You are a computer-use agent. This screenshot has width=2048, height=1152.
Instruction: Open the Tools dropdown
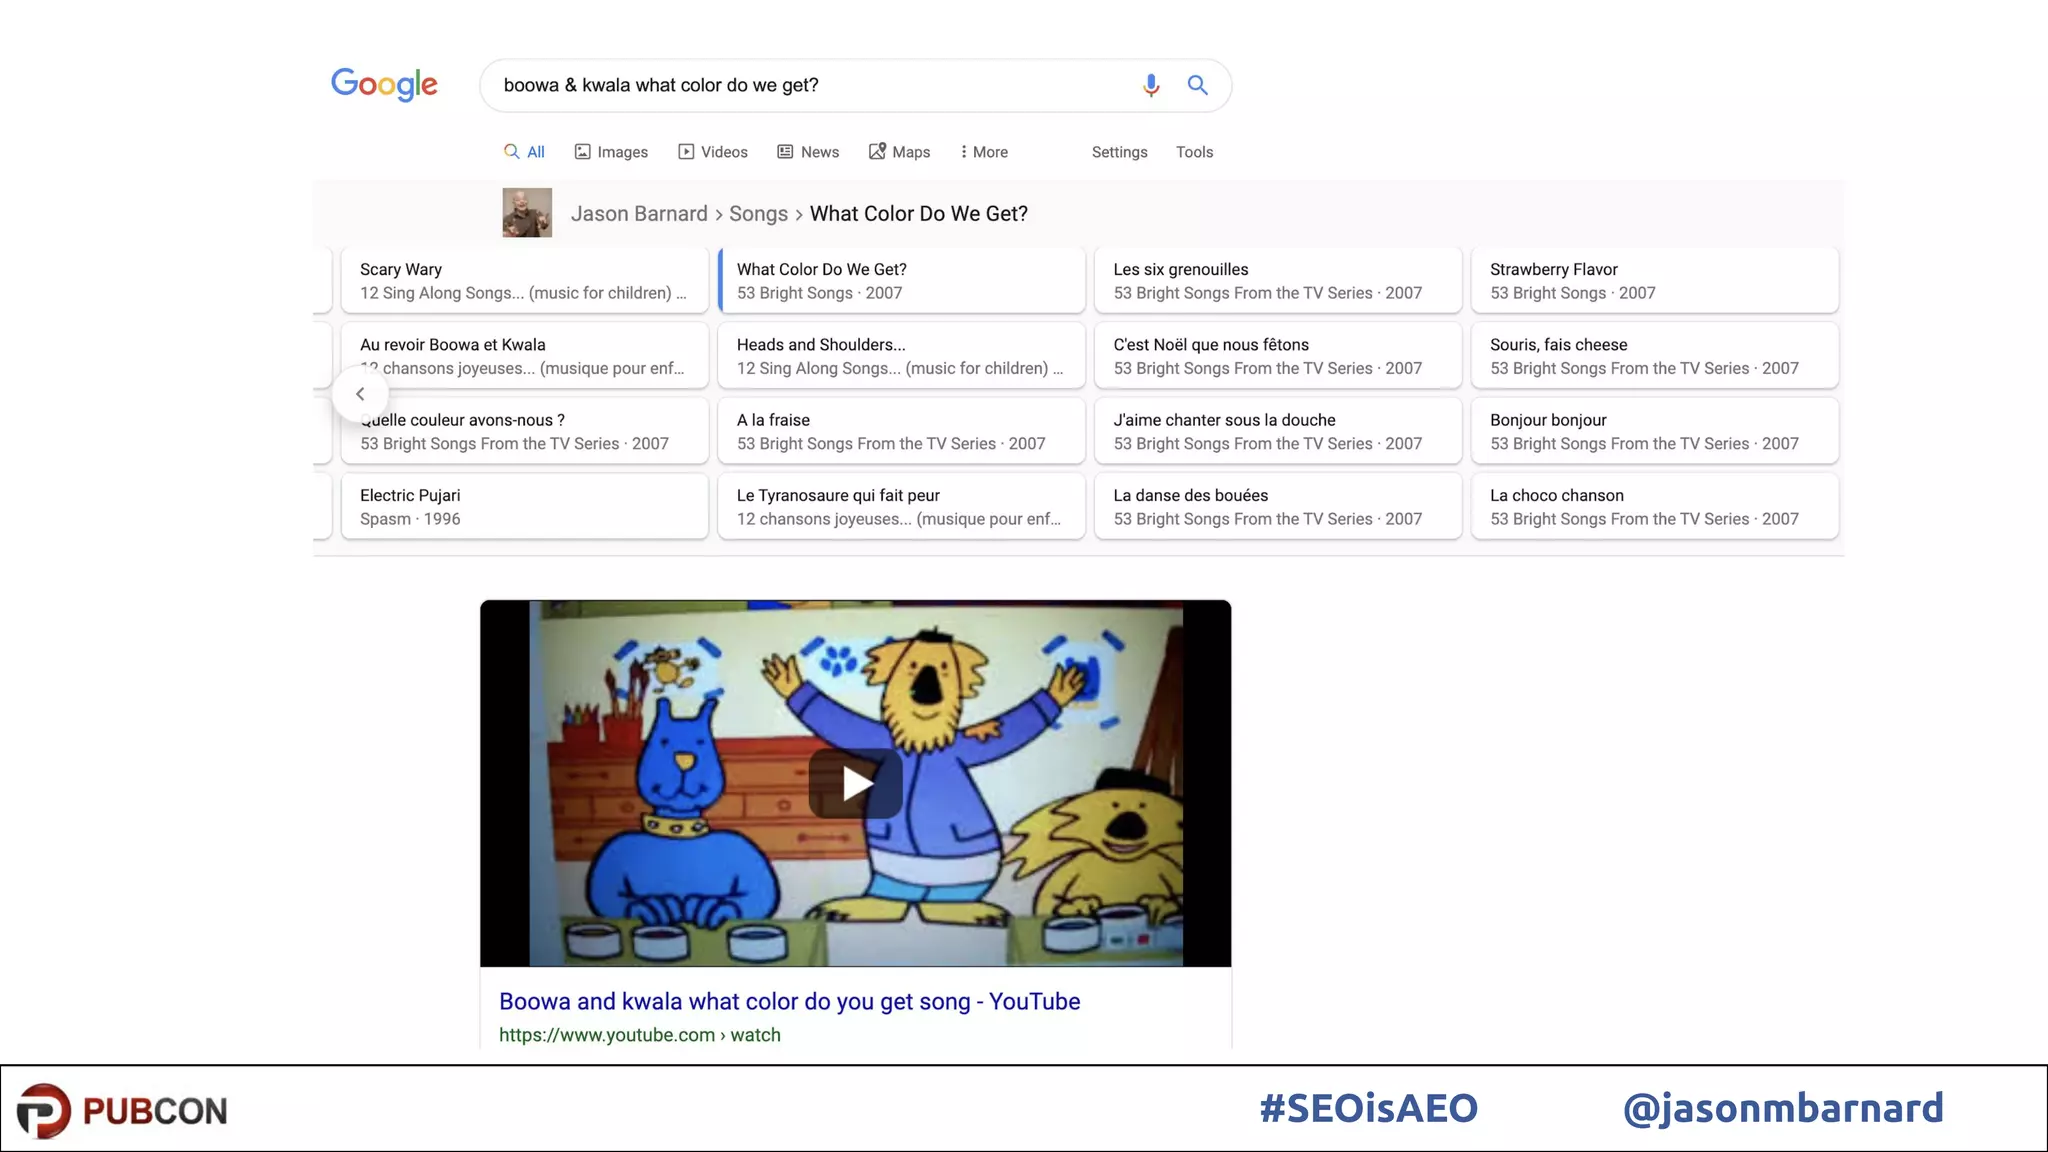coord(1194,152)
